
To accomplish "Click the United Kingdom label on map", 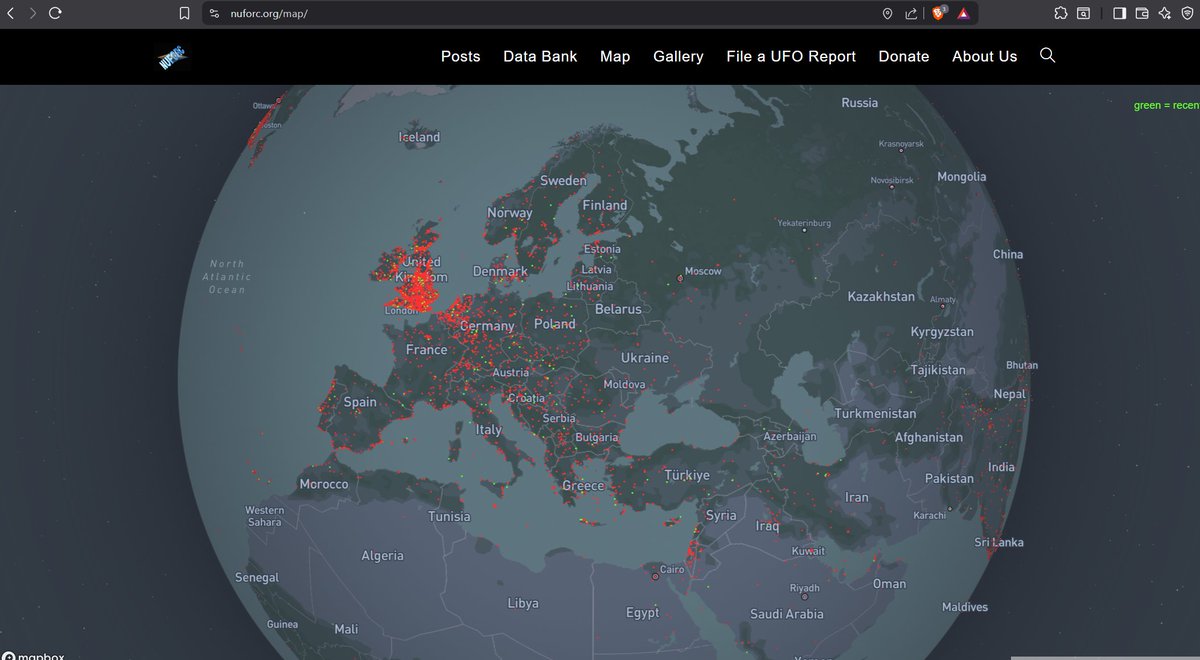I will [x=422, y=269].
